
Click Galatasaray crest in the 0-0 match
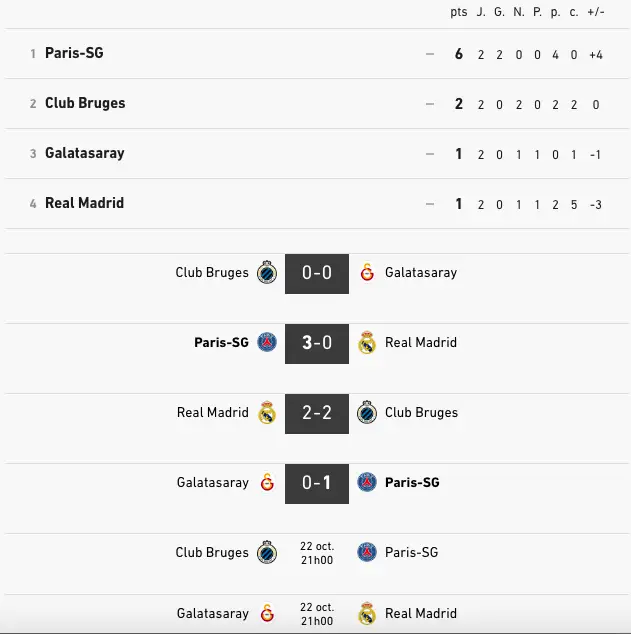(367, 272)
